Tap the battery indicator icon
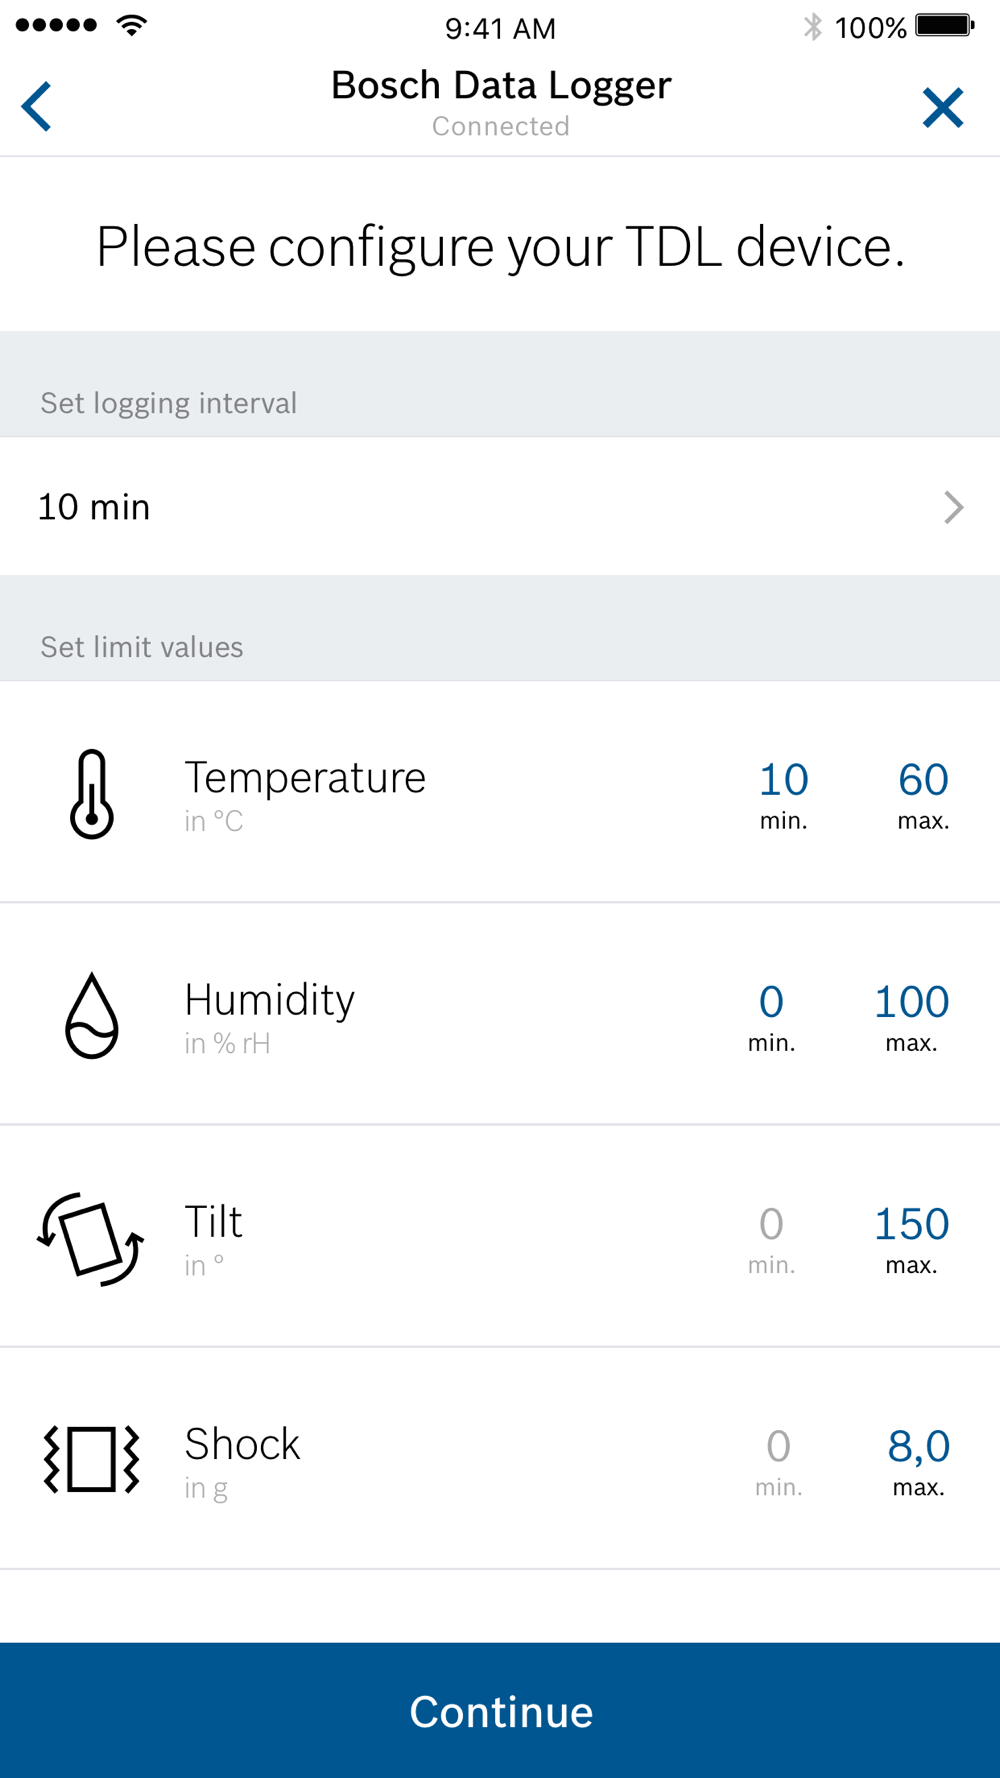 945,26
